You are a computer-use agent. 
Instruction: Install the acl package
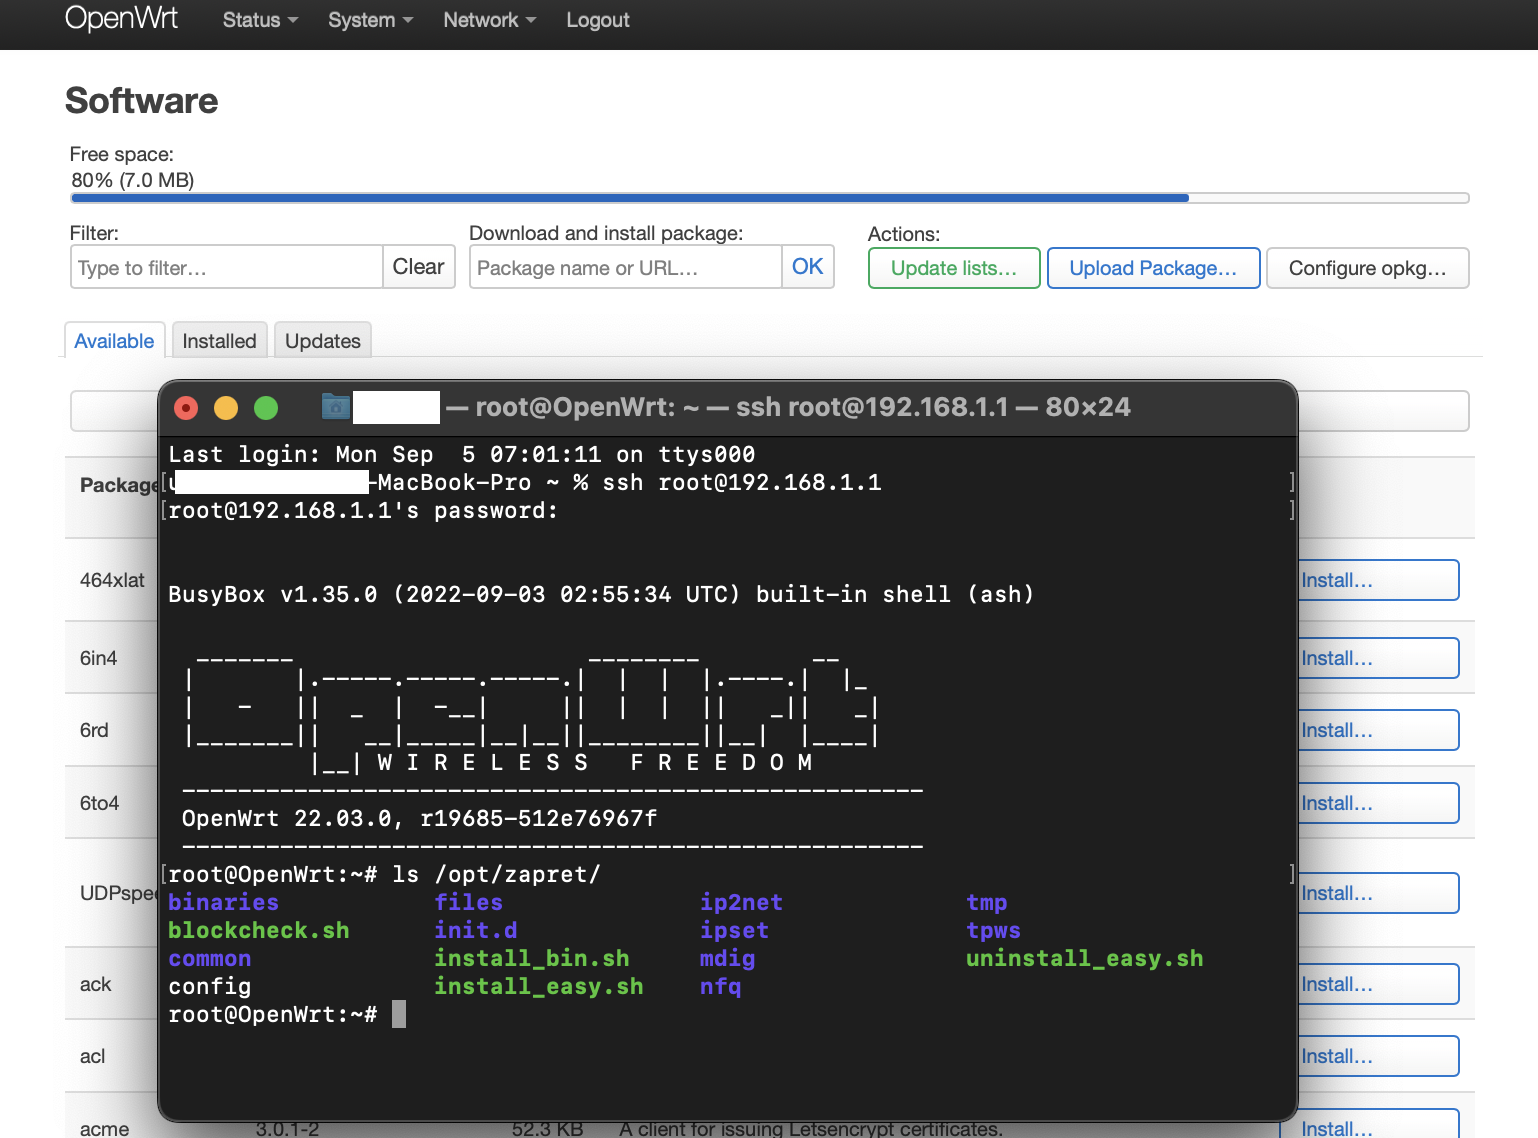(x=1379, y=1056)
